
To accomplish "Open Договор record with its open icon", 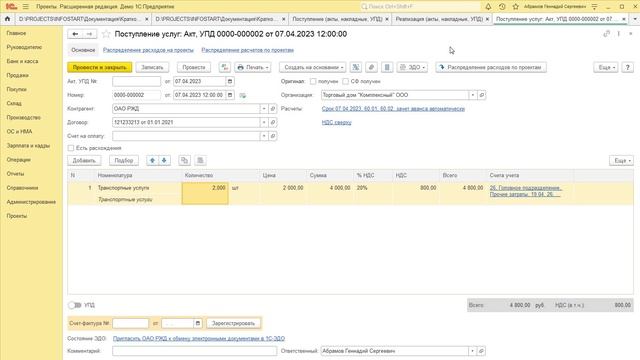I will pos(273,122).
